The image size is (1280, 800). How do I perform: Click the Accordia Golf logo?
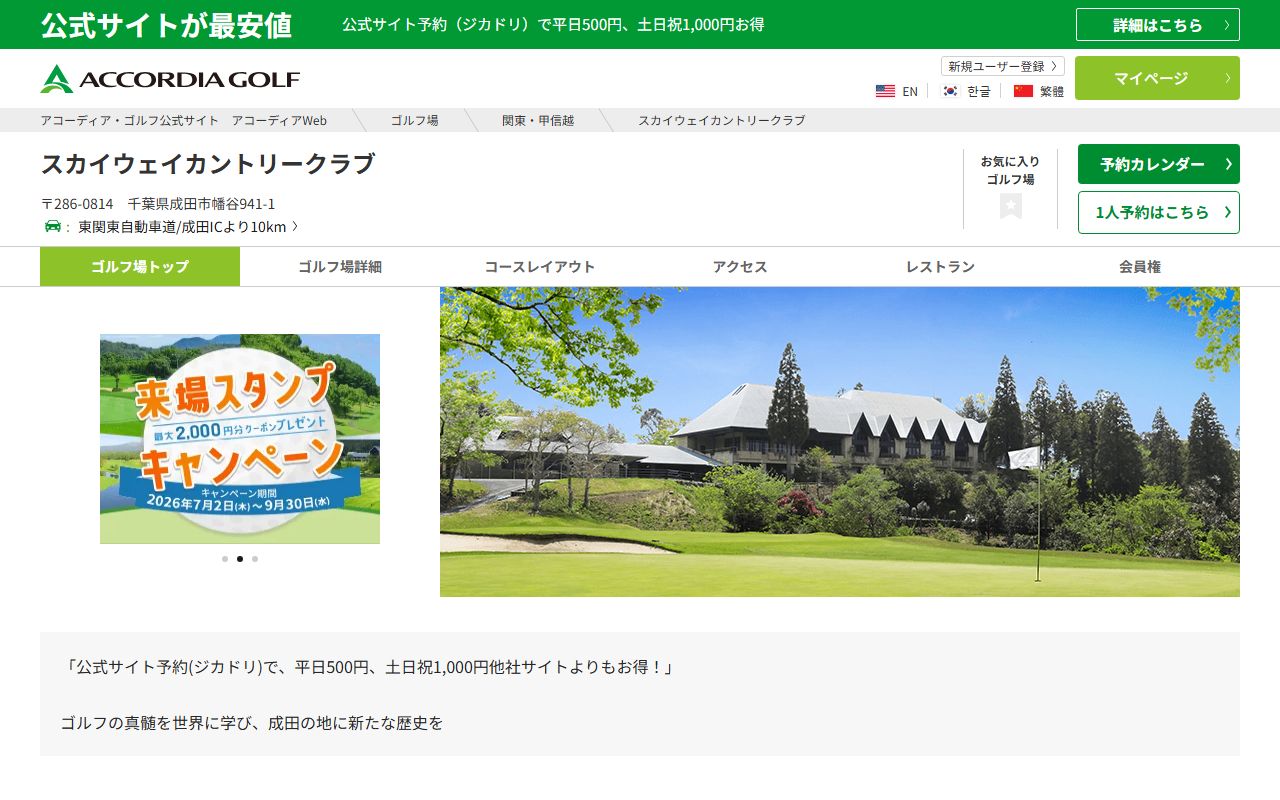(x=170, y=79)
